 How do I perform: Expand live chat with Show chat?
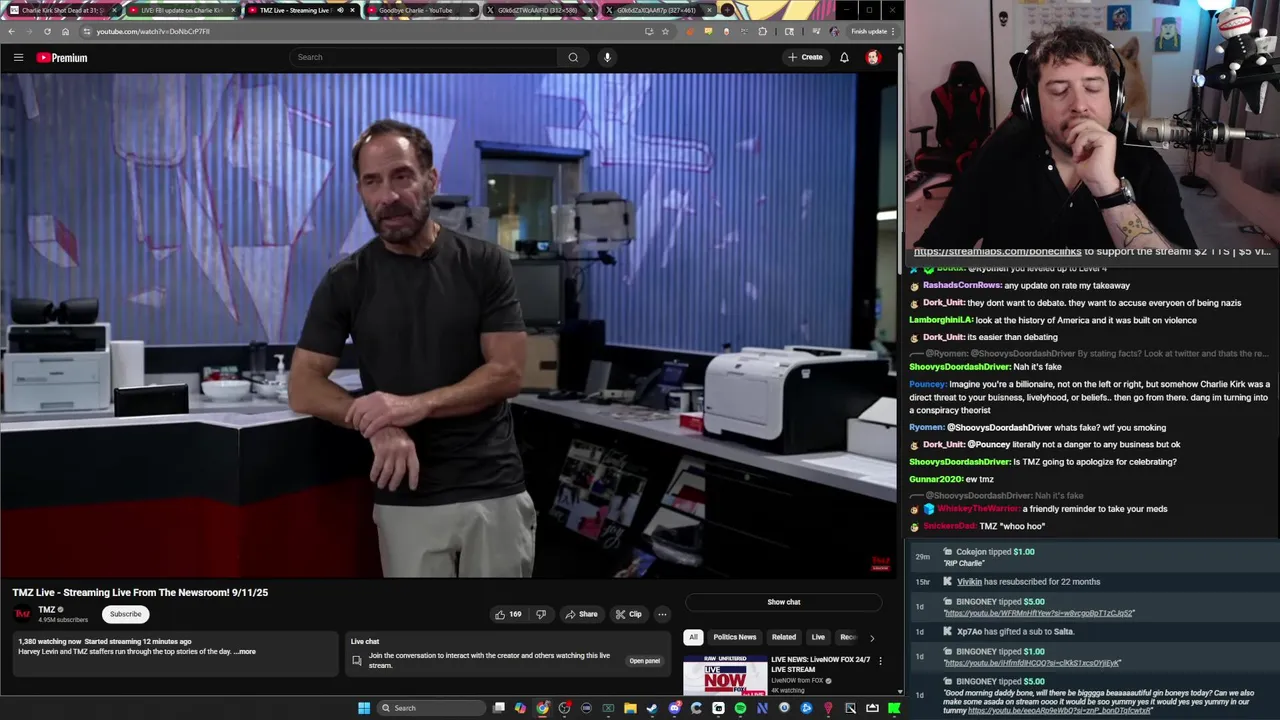(x=784, y=602)
